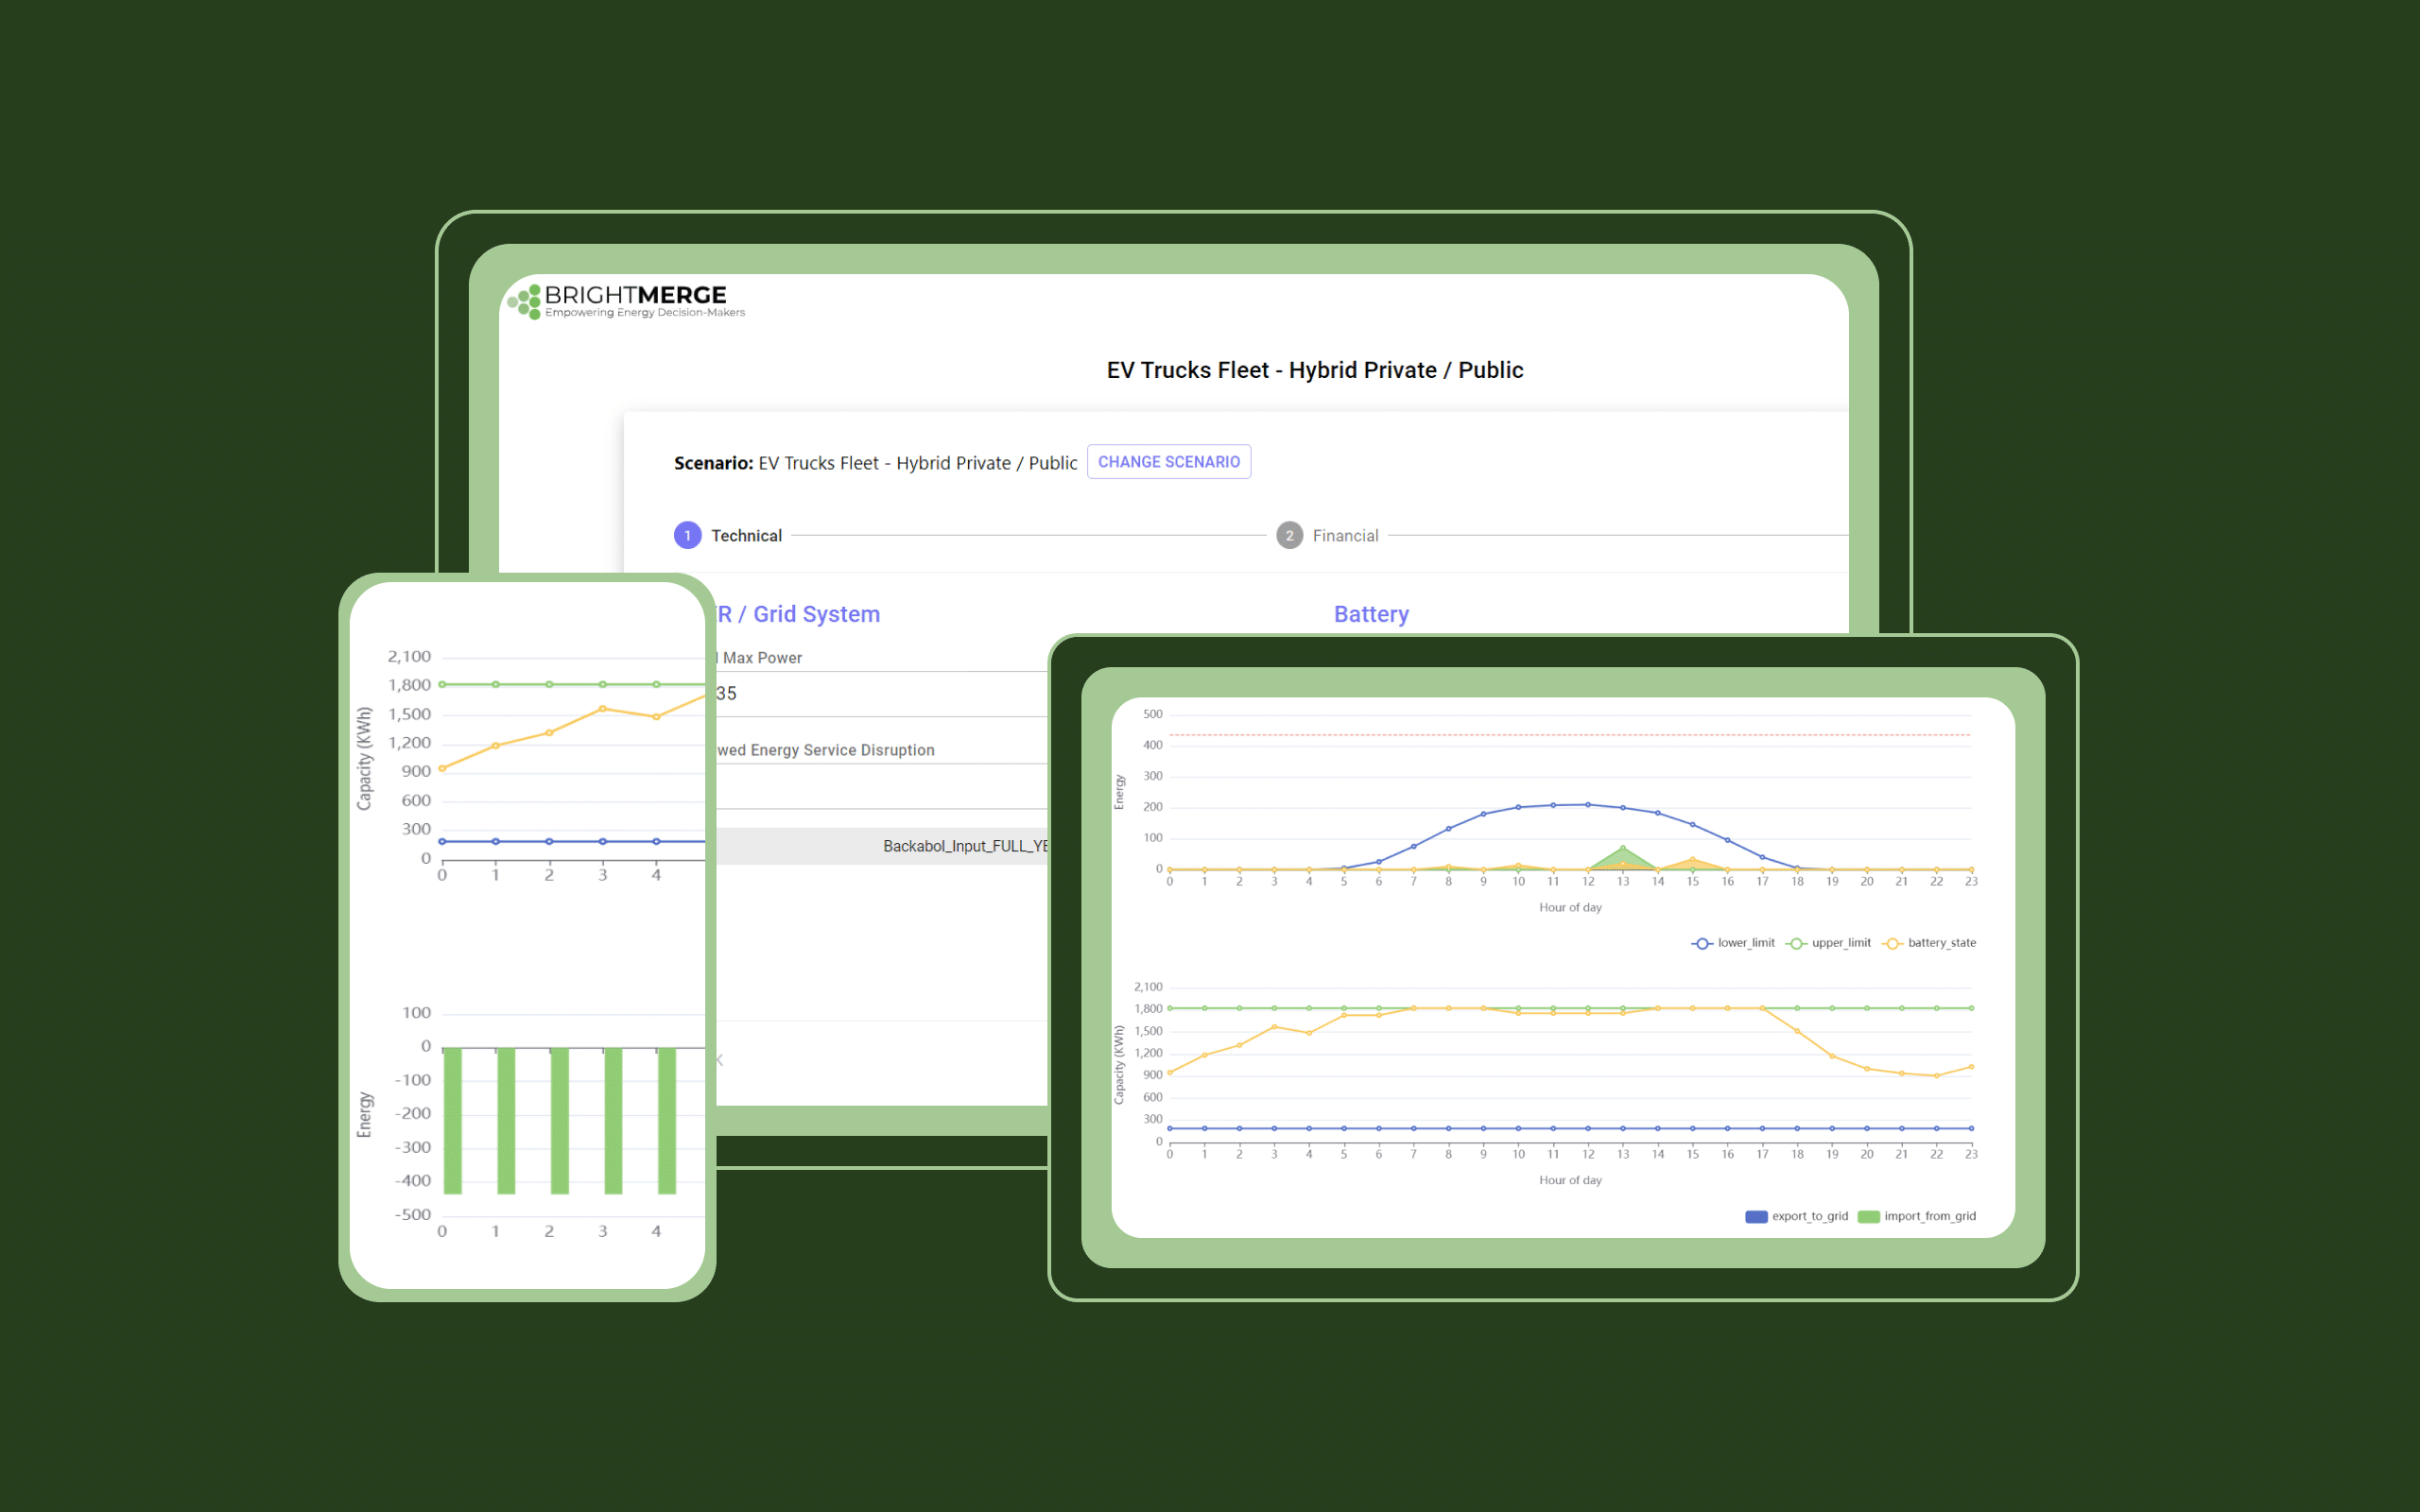Toggle the upper_limit legend series
The width and height of the screenshot is (2420, 1512).
point(1828,943)
